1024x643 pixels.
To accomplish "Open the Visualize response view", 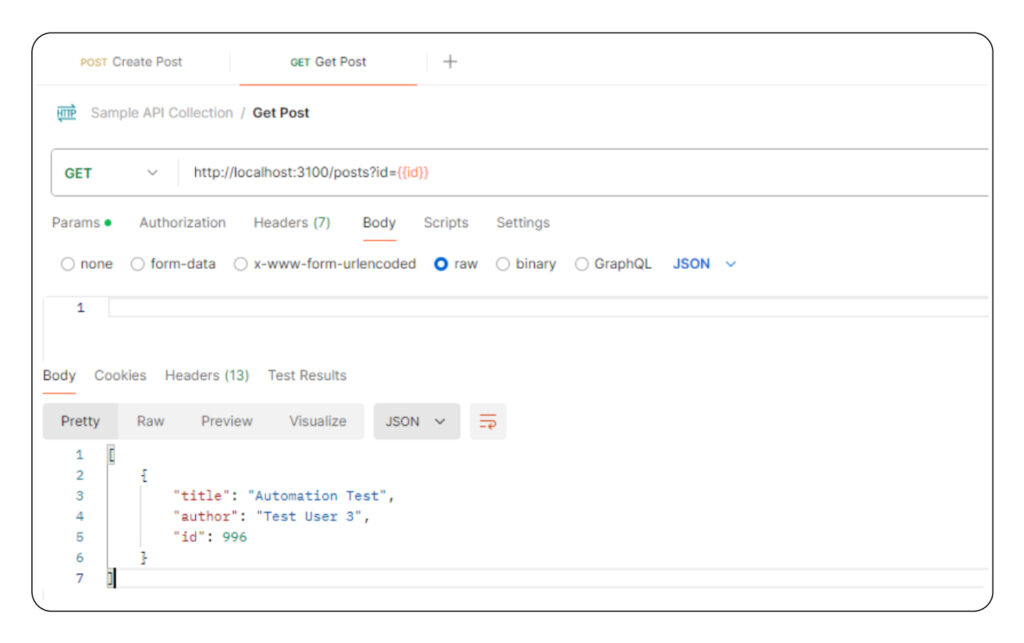I will click(x=318, y=422).
